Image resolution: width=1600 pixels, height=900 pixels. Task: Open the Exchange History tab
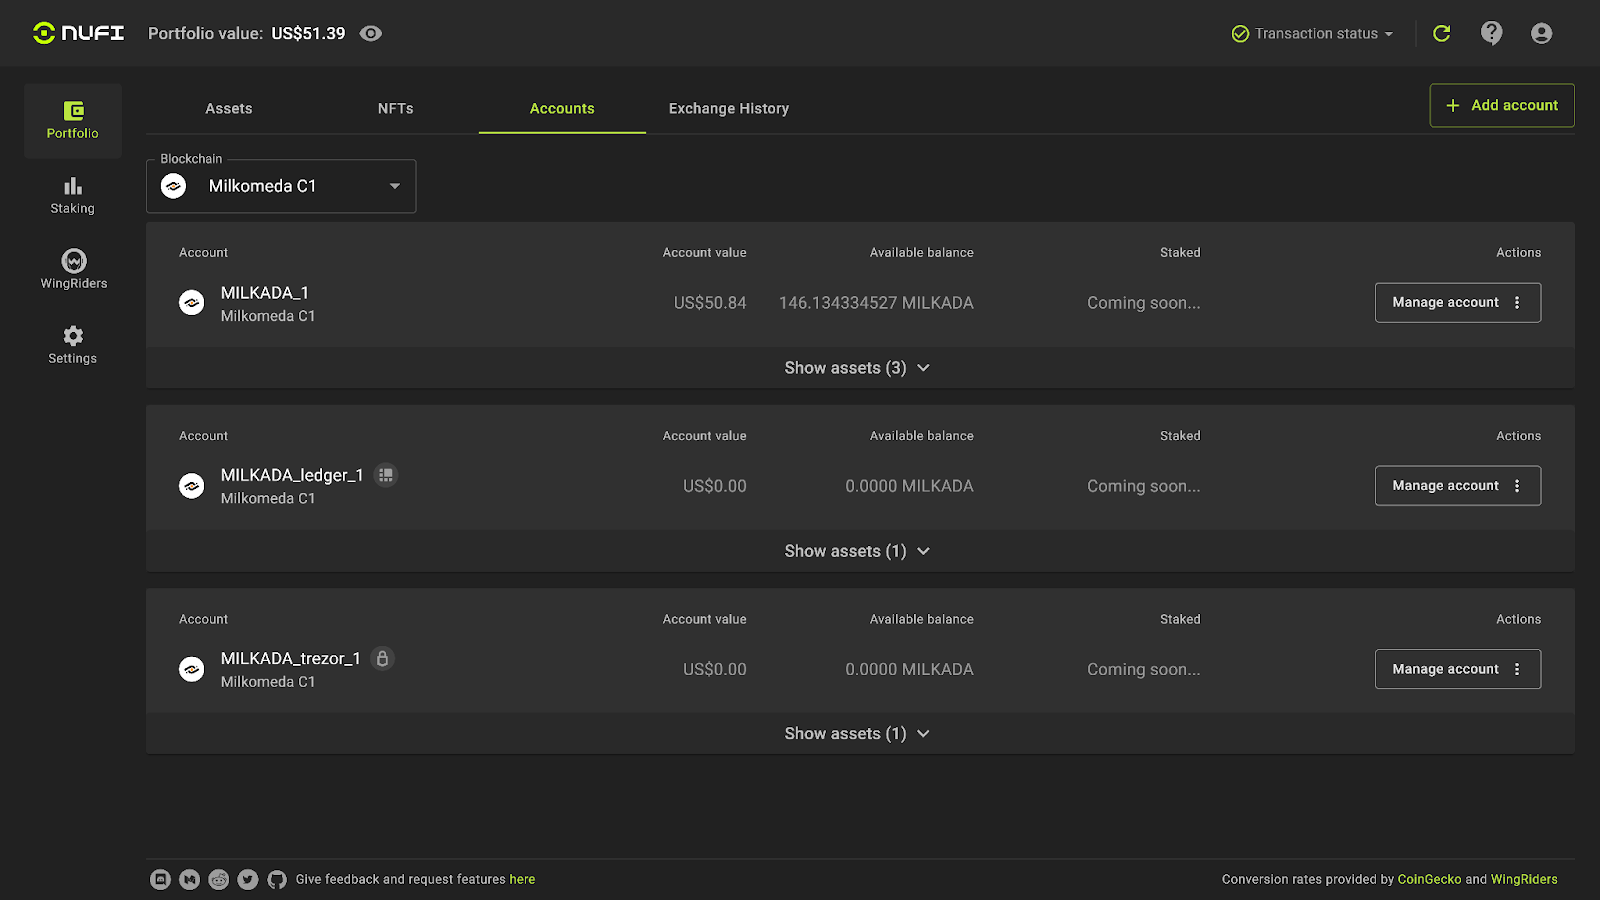pyautogui.click(x=729, y=108)
